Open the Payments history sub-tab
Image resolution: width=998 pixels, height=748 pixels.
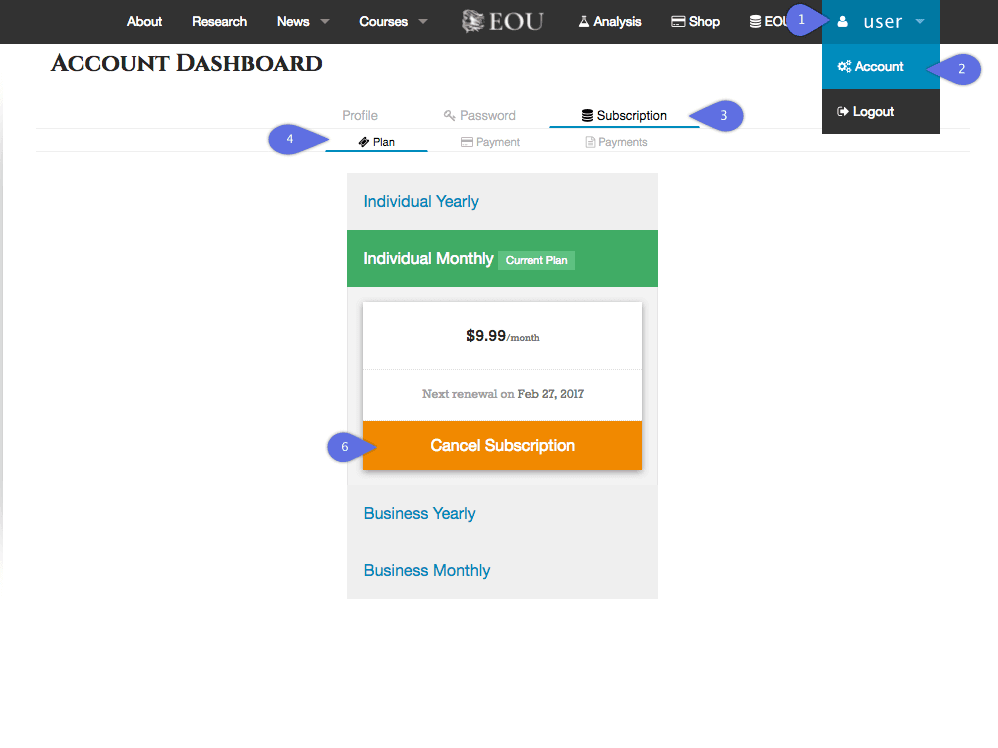616,142
